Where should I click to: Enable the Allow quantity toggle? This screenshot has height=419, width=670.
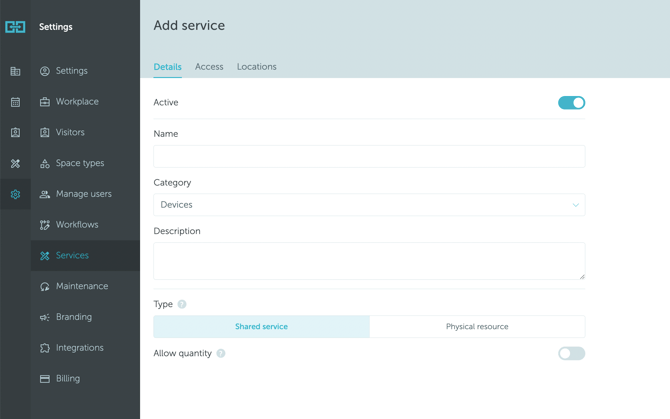point(571,353)
